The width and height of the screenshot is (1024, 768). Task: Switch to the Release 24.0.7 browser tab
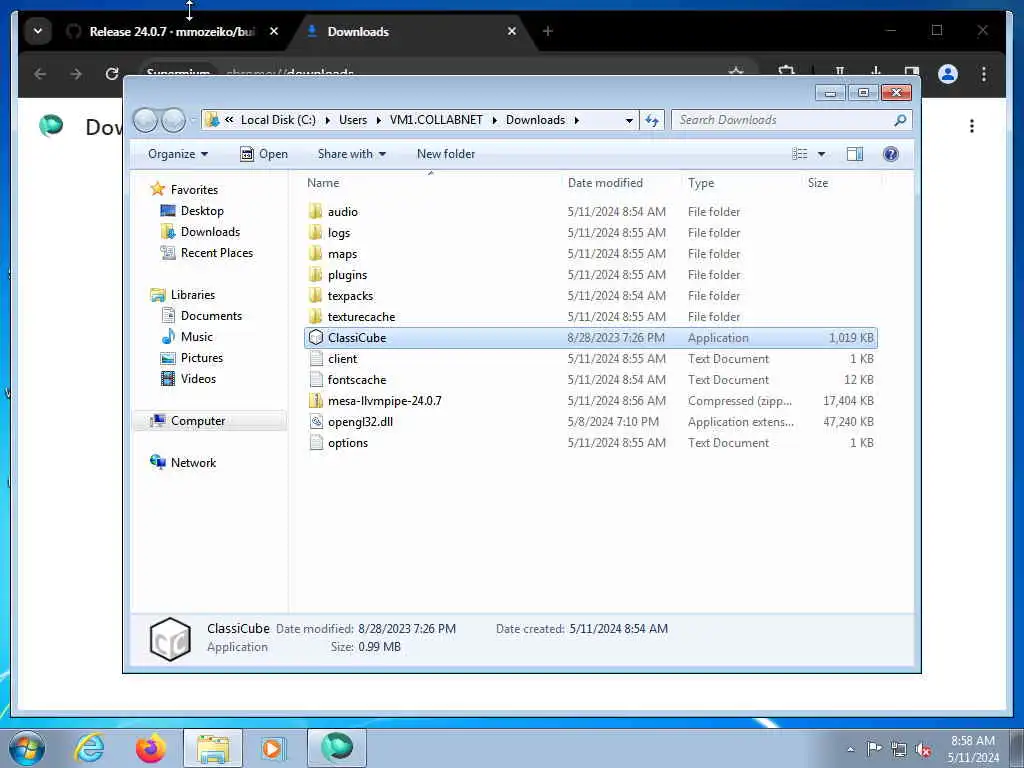172,31
